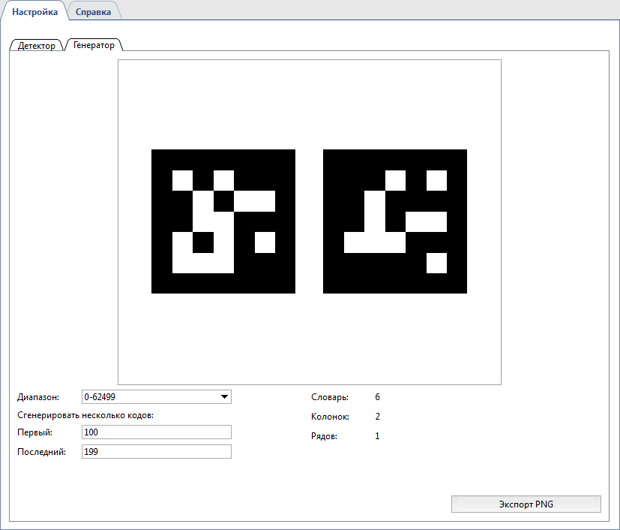Image resolution: width=620 pixels, height=530 pixels.
Task: Click the Рядов value 1
Action: pos(377,437)
